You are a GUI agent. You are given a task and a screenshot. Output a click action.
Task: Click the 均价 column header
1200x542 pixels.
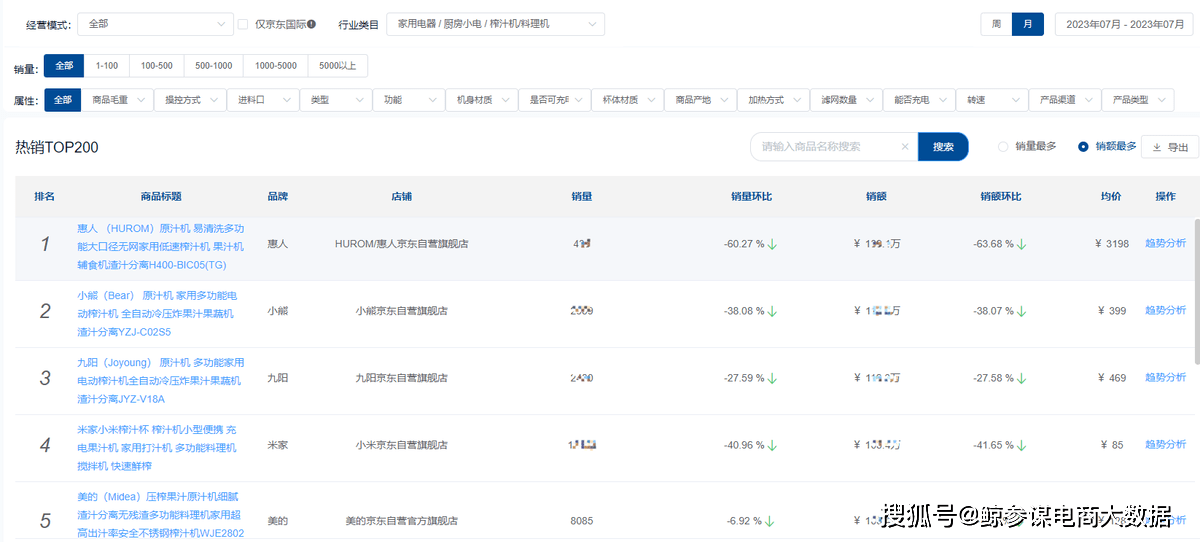click(x=1111, y=197)
